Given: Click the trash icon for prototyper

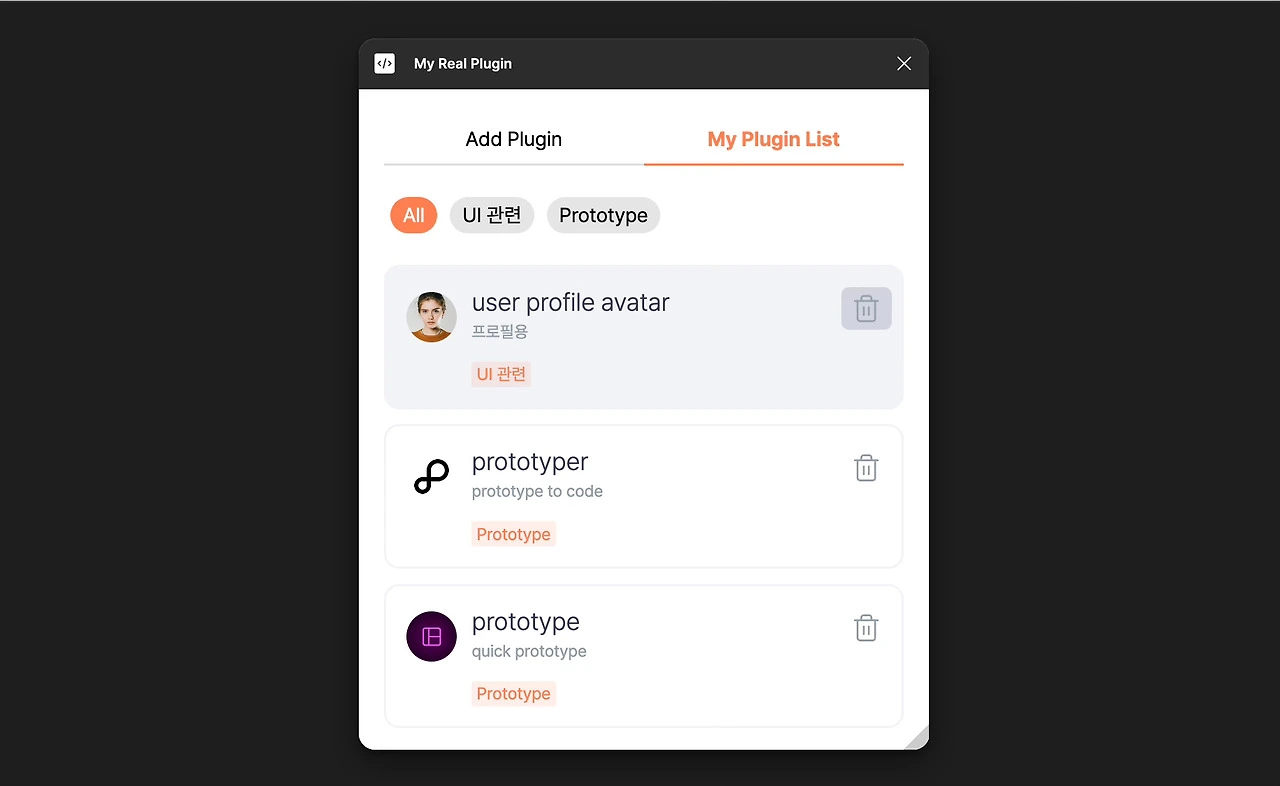Looking at the screenshot, I should [x=866, y=468].
